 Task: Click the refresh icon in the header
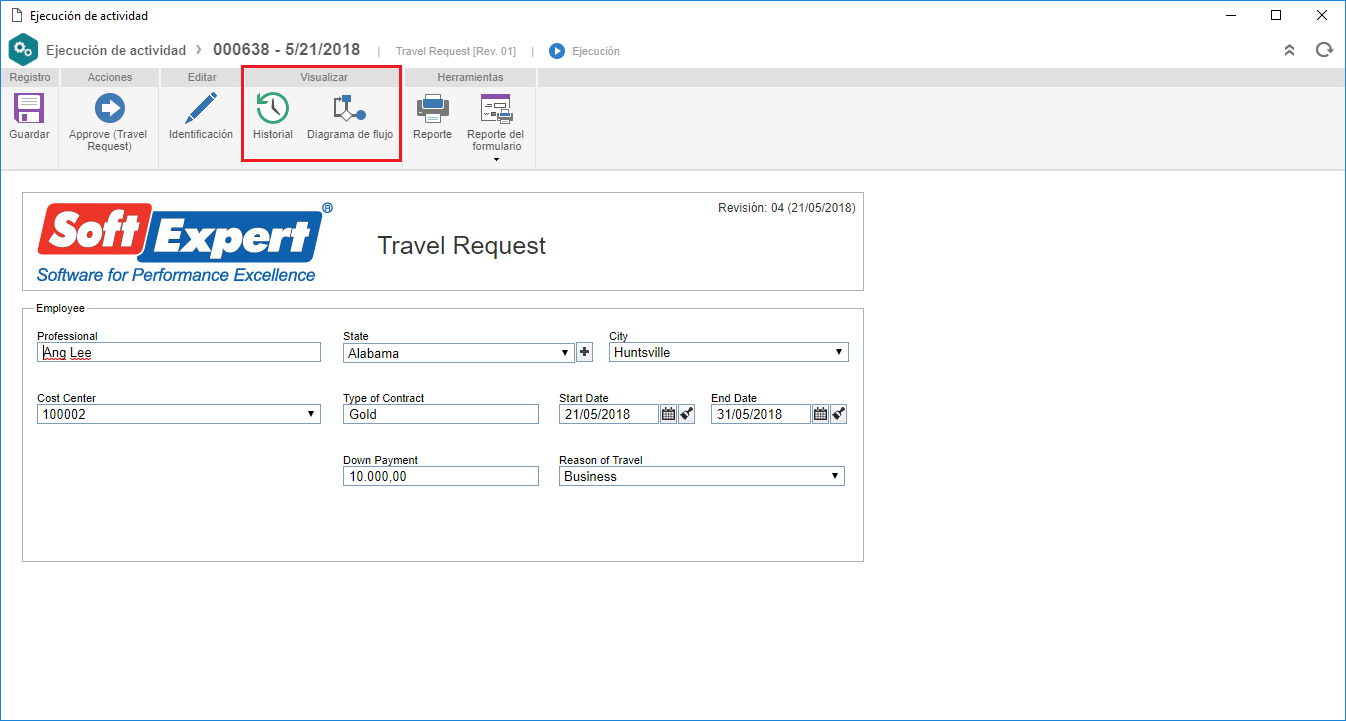1324,50
